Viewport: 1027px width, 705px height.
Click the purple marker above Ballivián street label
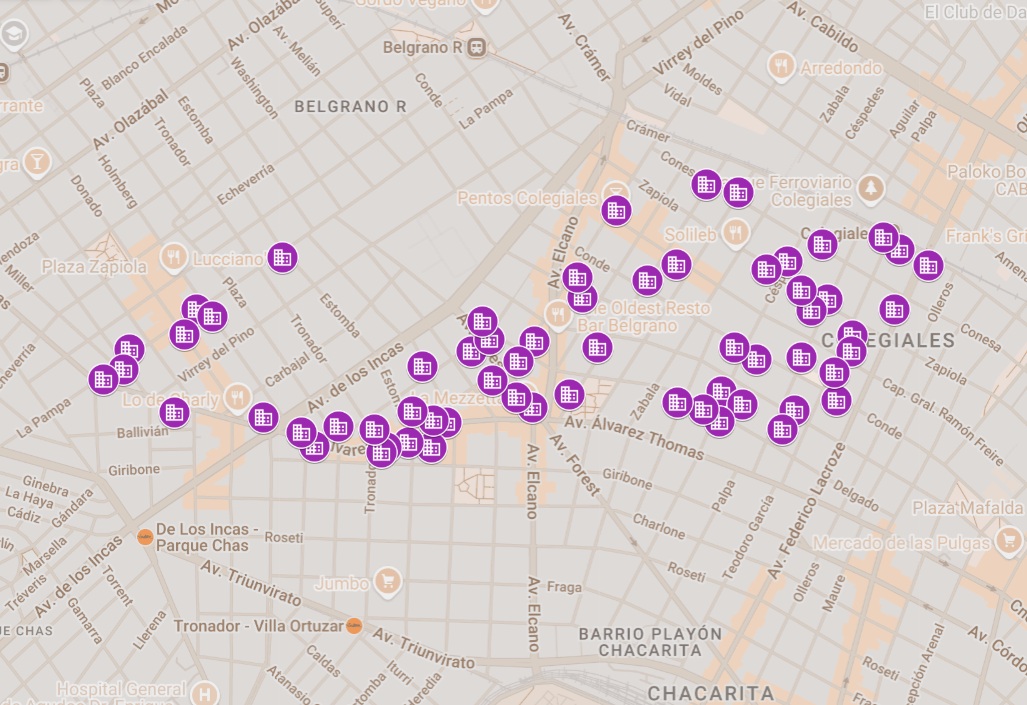pyautogui.click(x=174, y=412)
